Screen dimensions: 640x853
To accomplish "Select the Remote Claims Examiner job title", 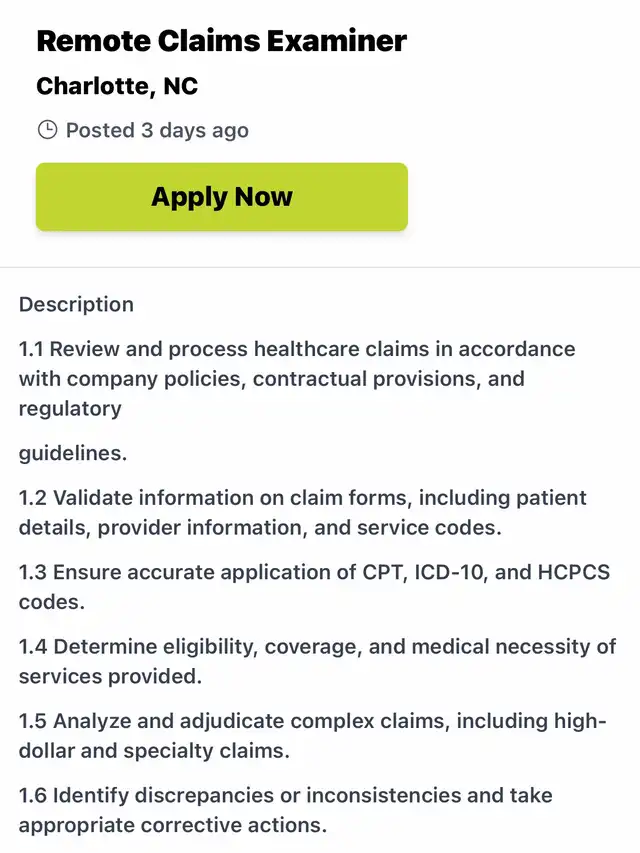I will pyautogui.click(x=221, y=41).
